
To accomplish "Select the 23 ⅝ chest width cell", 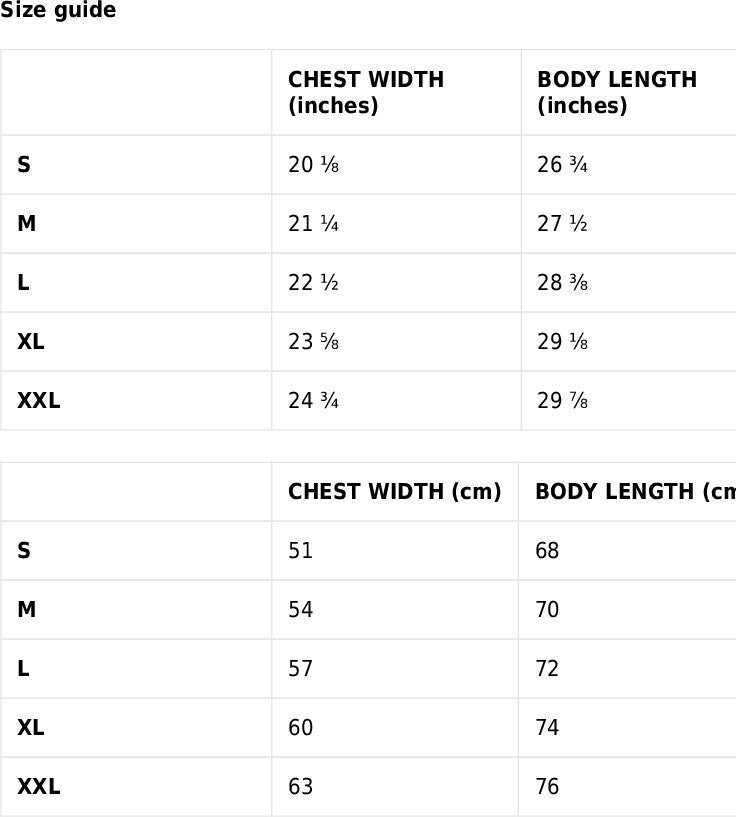I will [x=396, y=342].
